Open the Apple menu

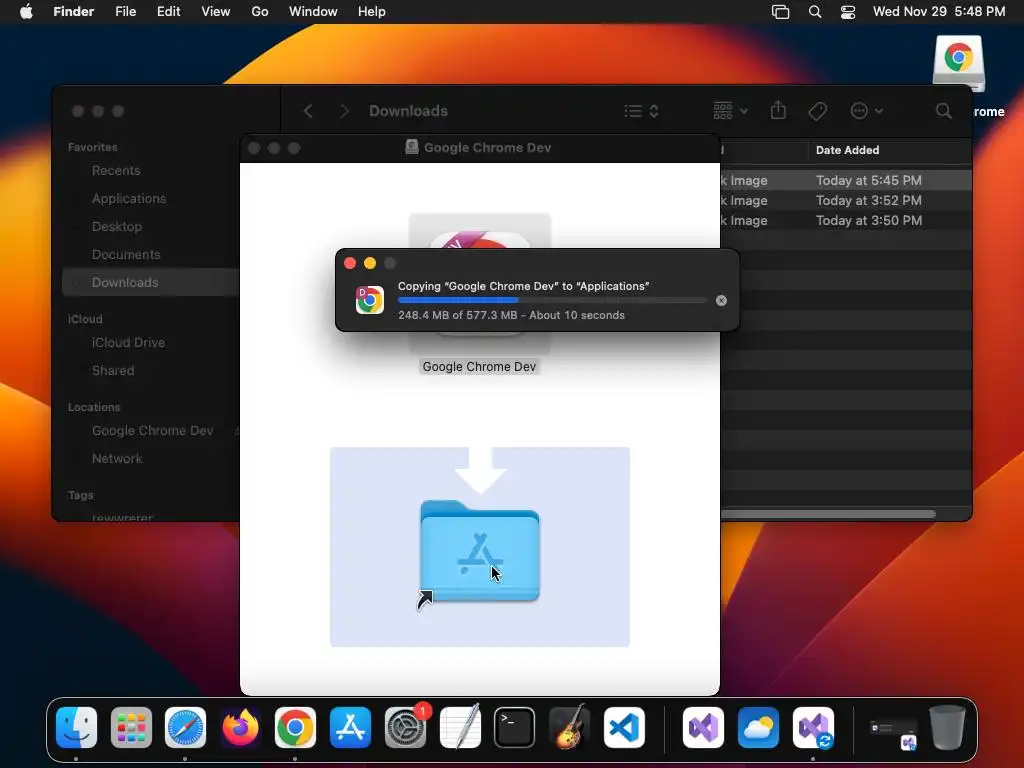pos(26,12)
